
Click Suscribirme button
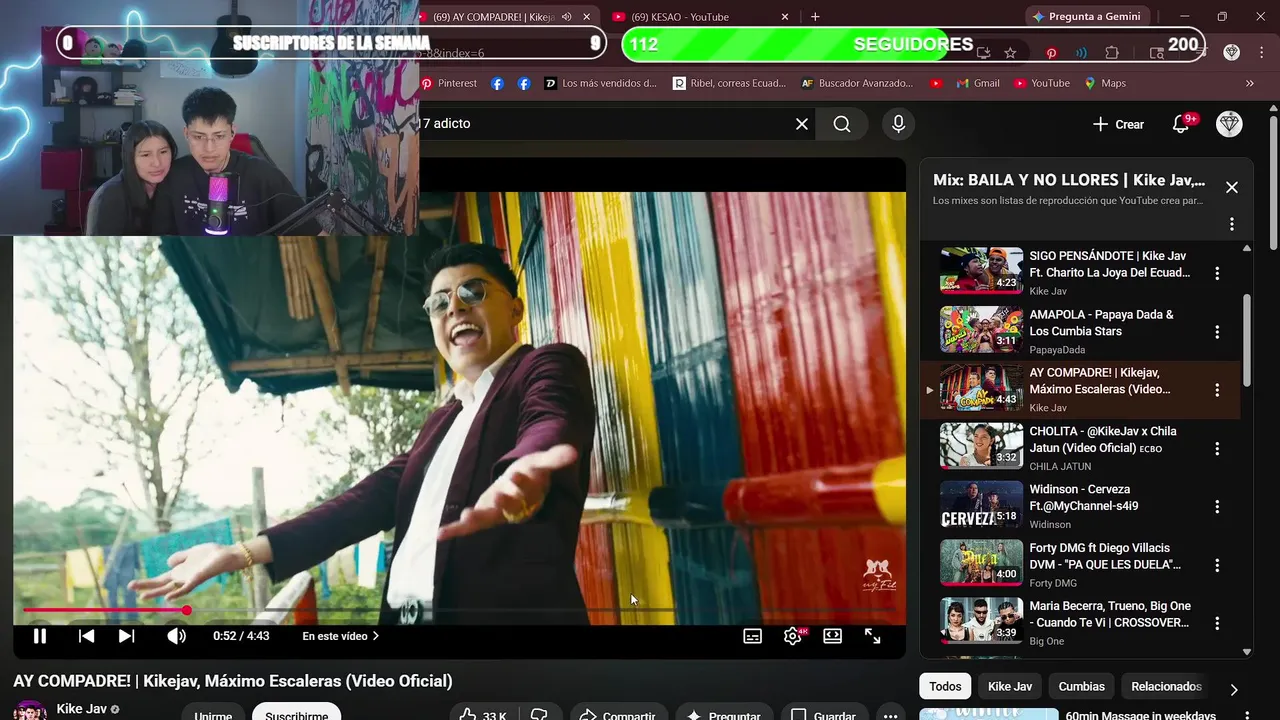click(296, 711)
